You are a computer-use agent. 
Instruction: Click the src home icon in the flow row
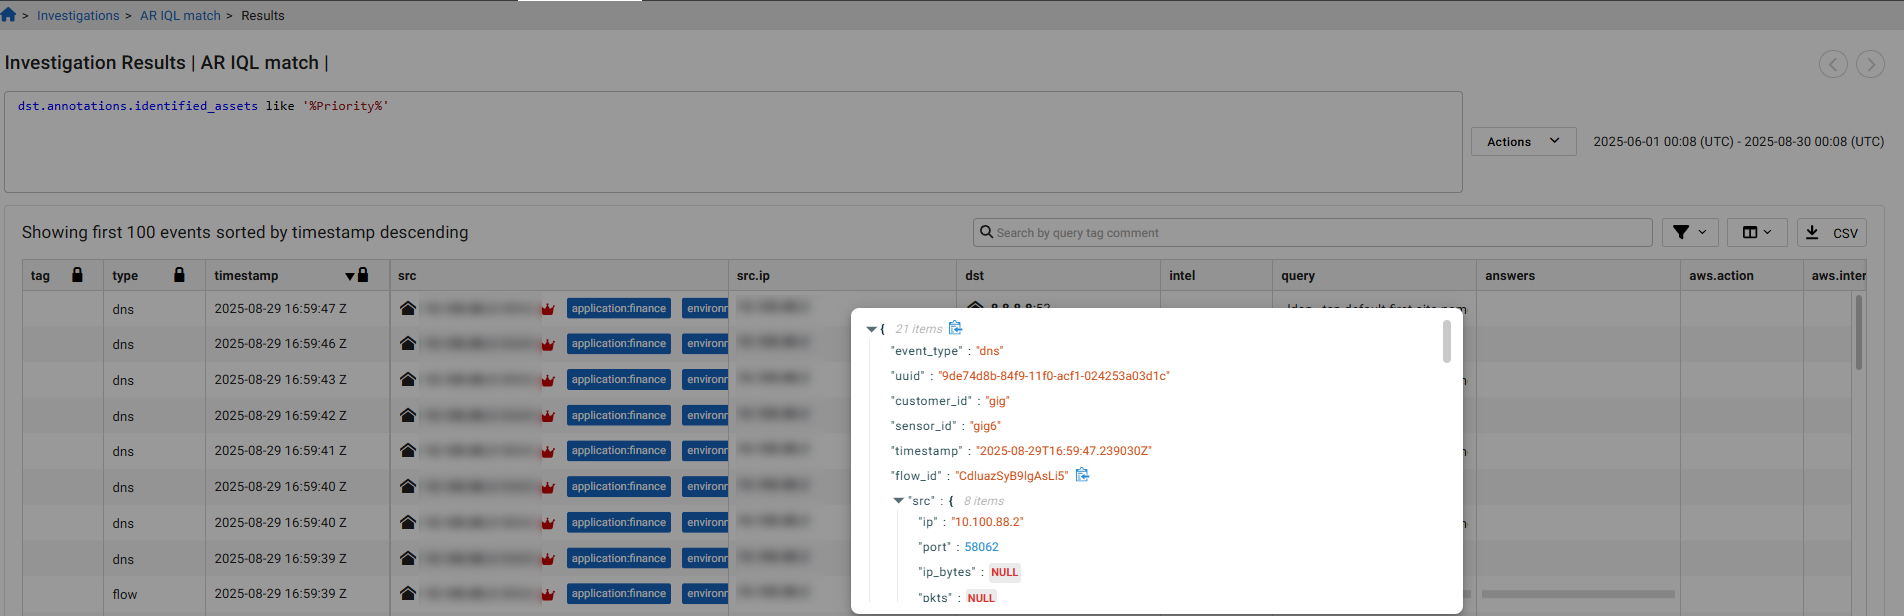[408, 594]
